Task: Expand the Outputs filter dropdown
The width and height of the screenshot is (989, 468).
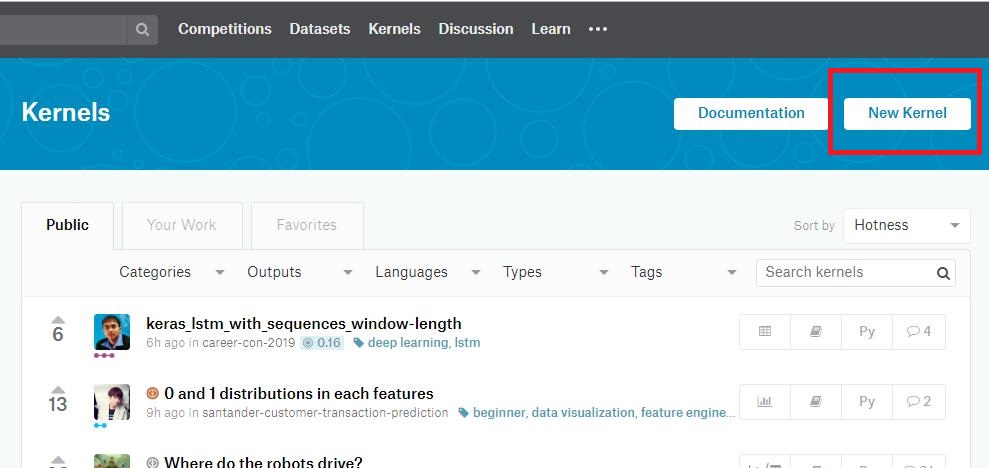Action: point(300,272)
